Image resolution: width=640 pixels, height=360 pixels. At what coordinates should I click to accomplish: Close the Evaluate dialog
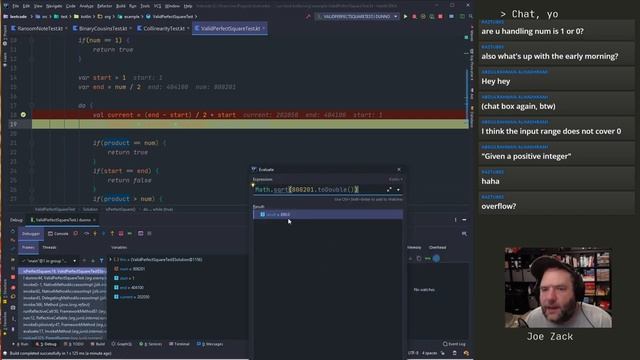(x=399, y=169)
